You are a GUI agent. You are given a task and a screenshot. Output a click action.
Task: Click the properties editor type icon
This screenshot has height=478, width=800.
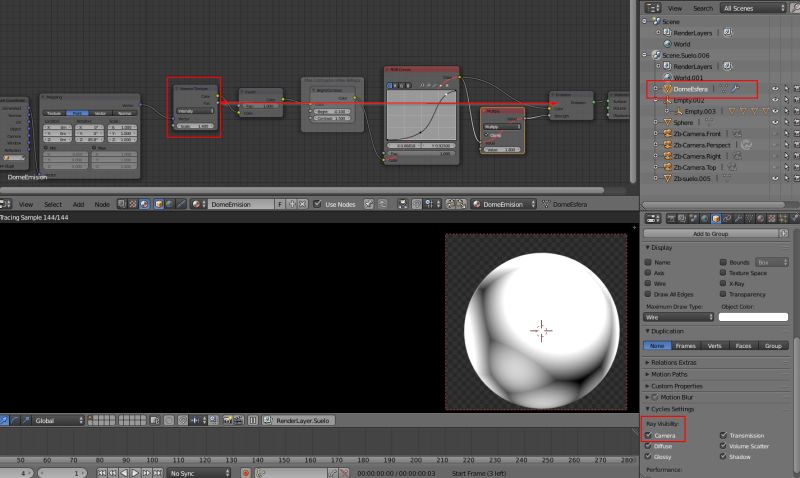(x=653, y=219)
